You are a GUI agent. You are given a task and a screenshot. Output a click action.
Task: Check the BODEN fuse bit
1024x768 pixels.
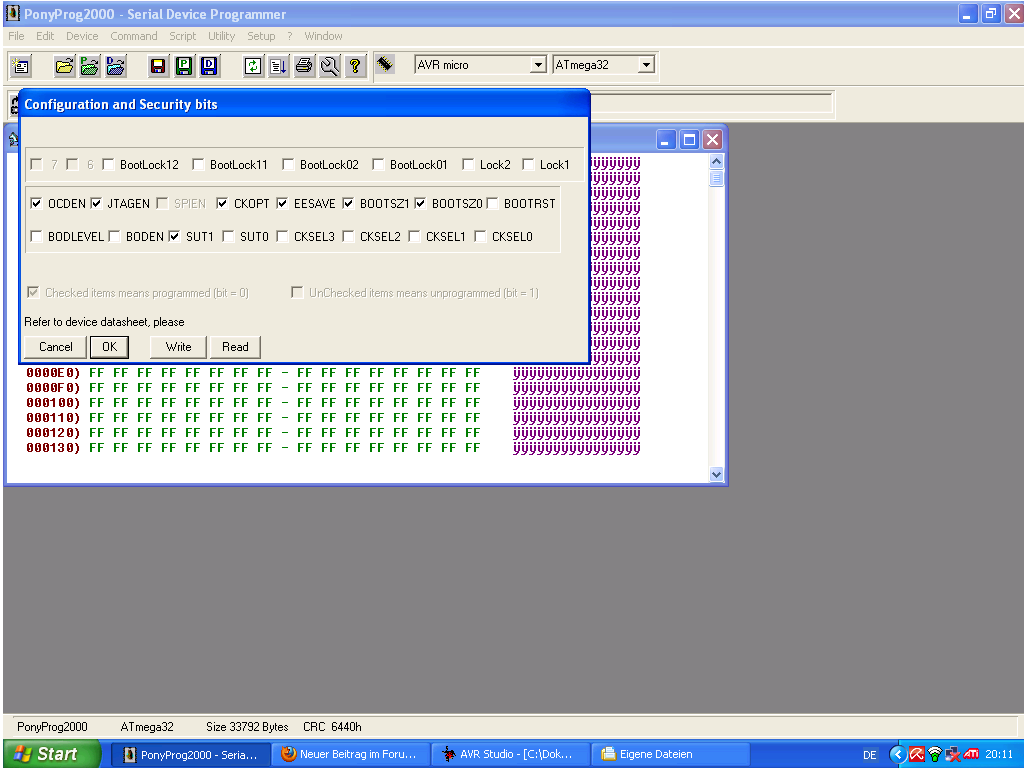pos(114,236)
